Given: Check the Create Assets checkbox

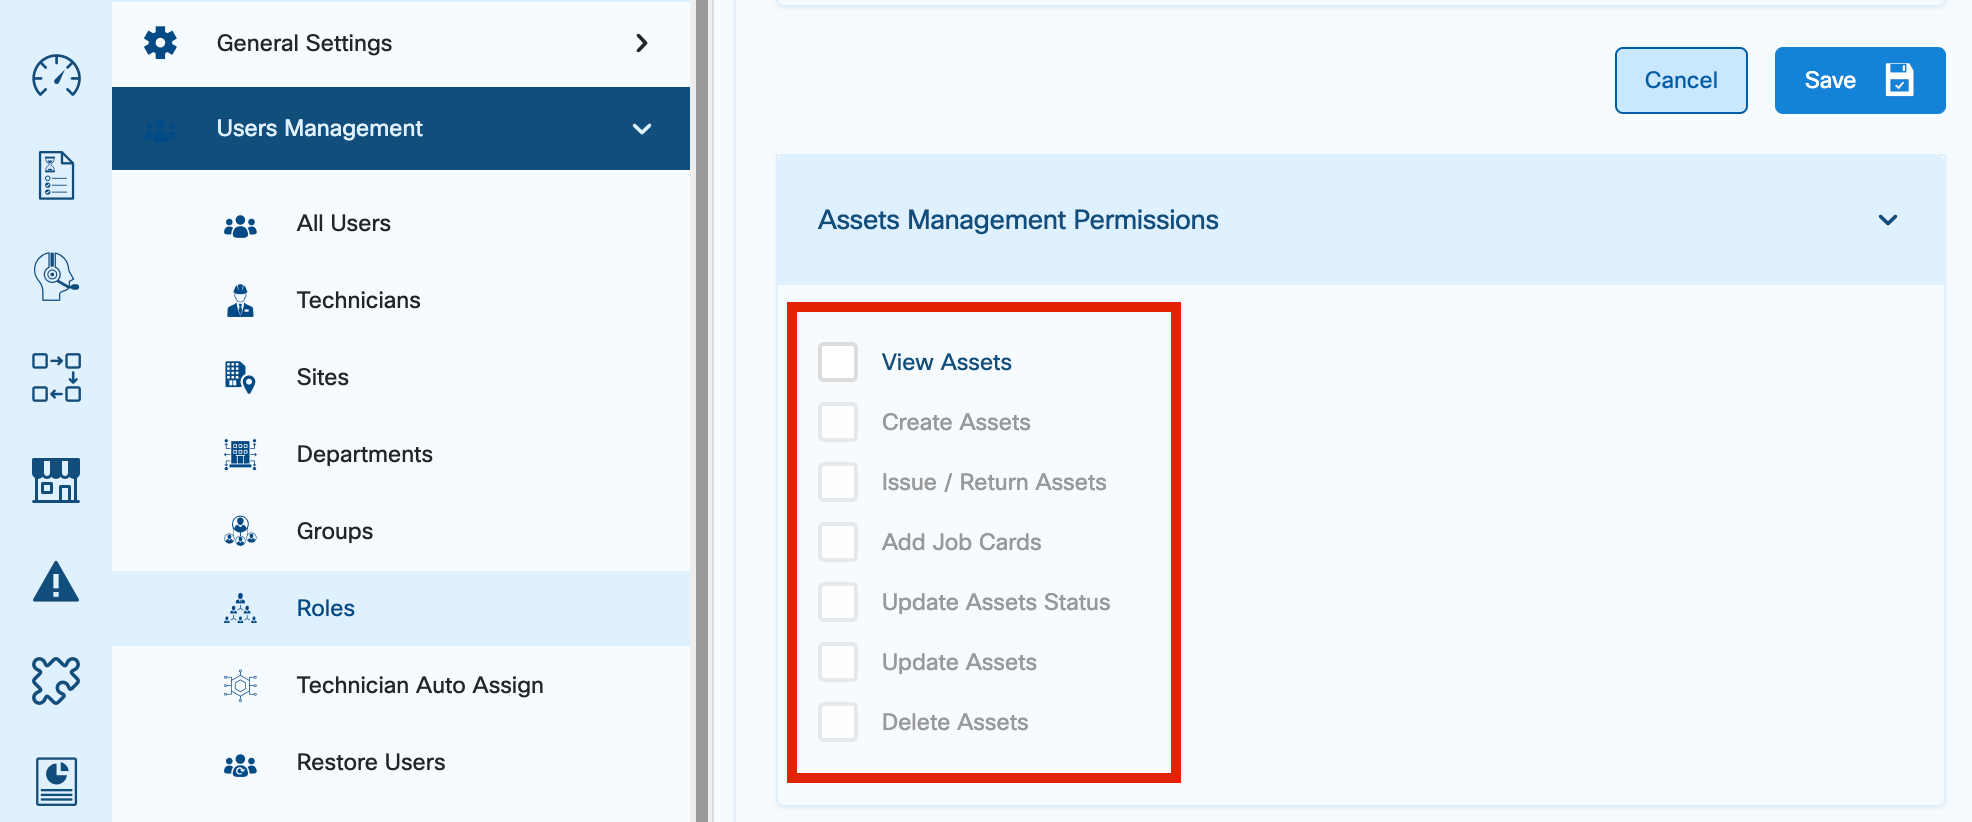Looking at the screenshot, I should (x=838, y=421).
